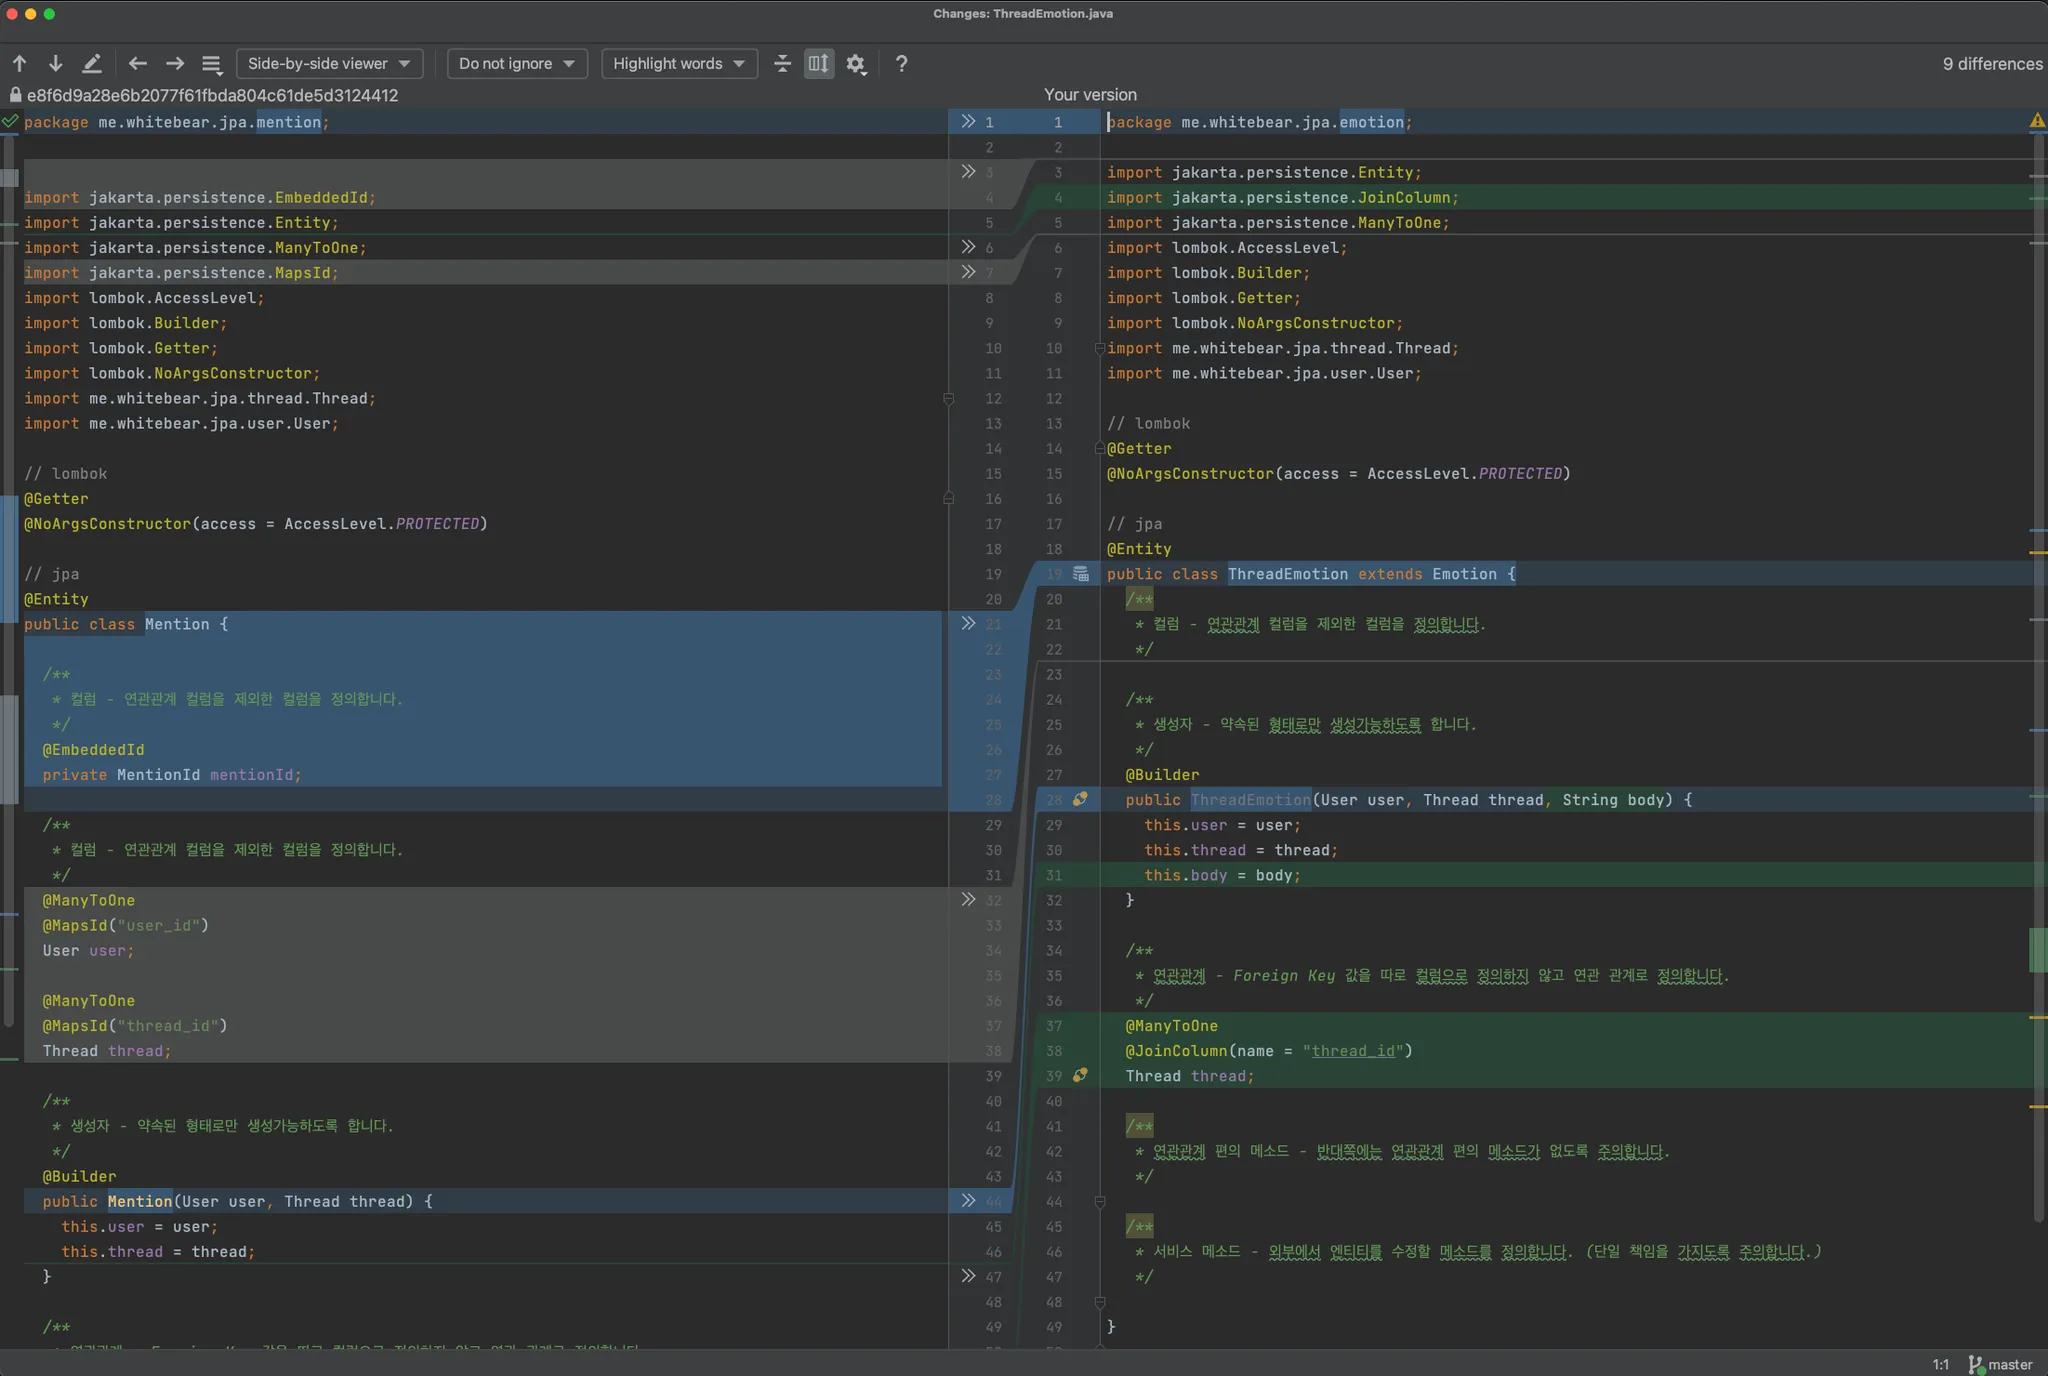The image size is (2048, 1376).
Task: Expand the Do not ignore dropdown
Action: (x=516, y=64)
